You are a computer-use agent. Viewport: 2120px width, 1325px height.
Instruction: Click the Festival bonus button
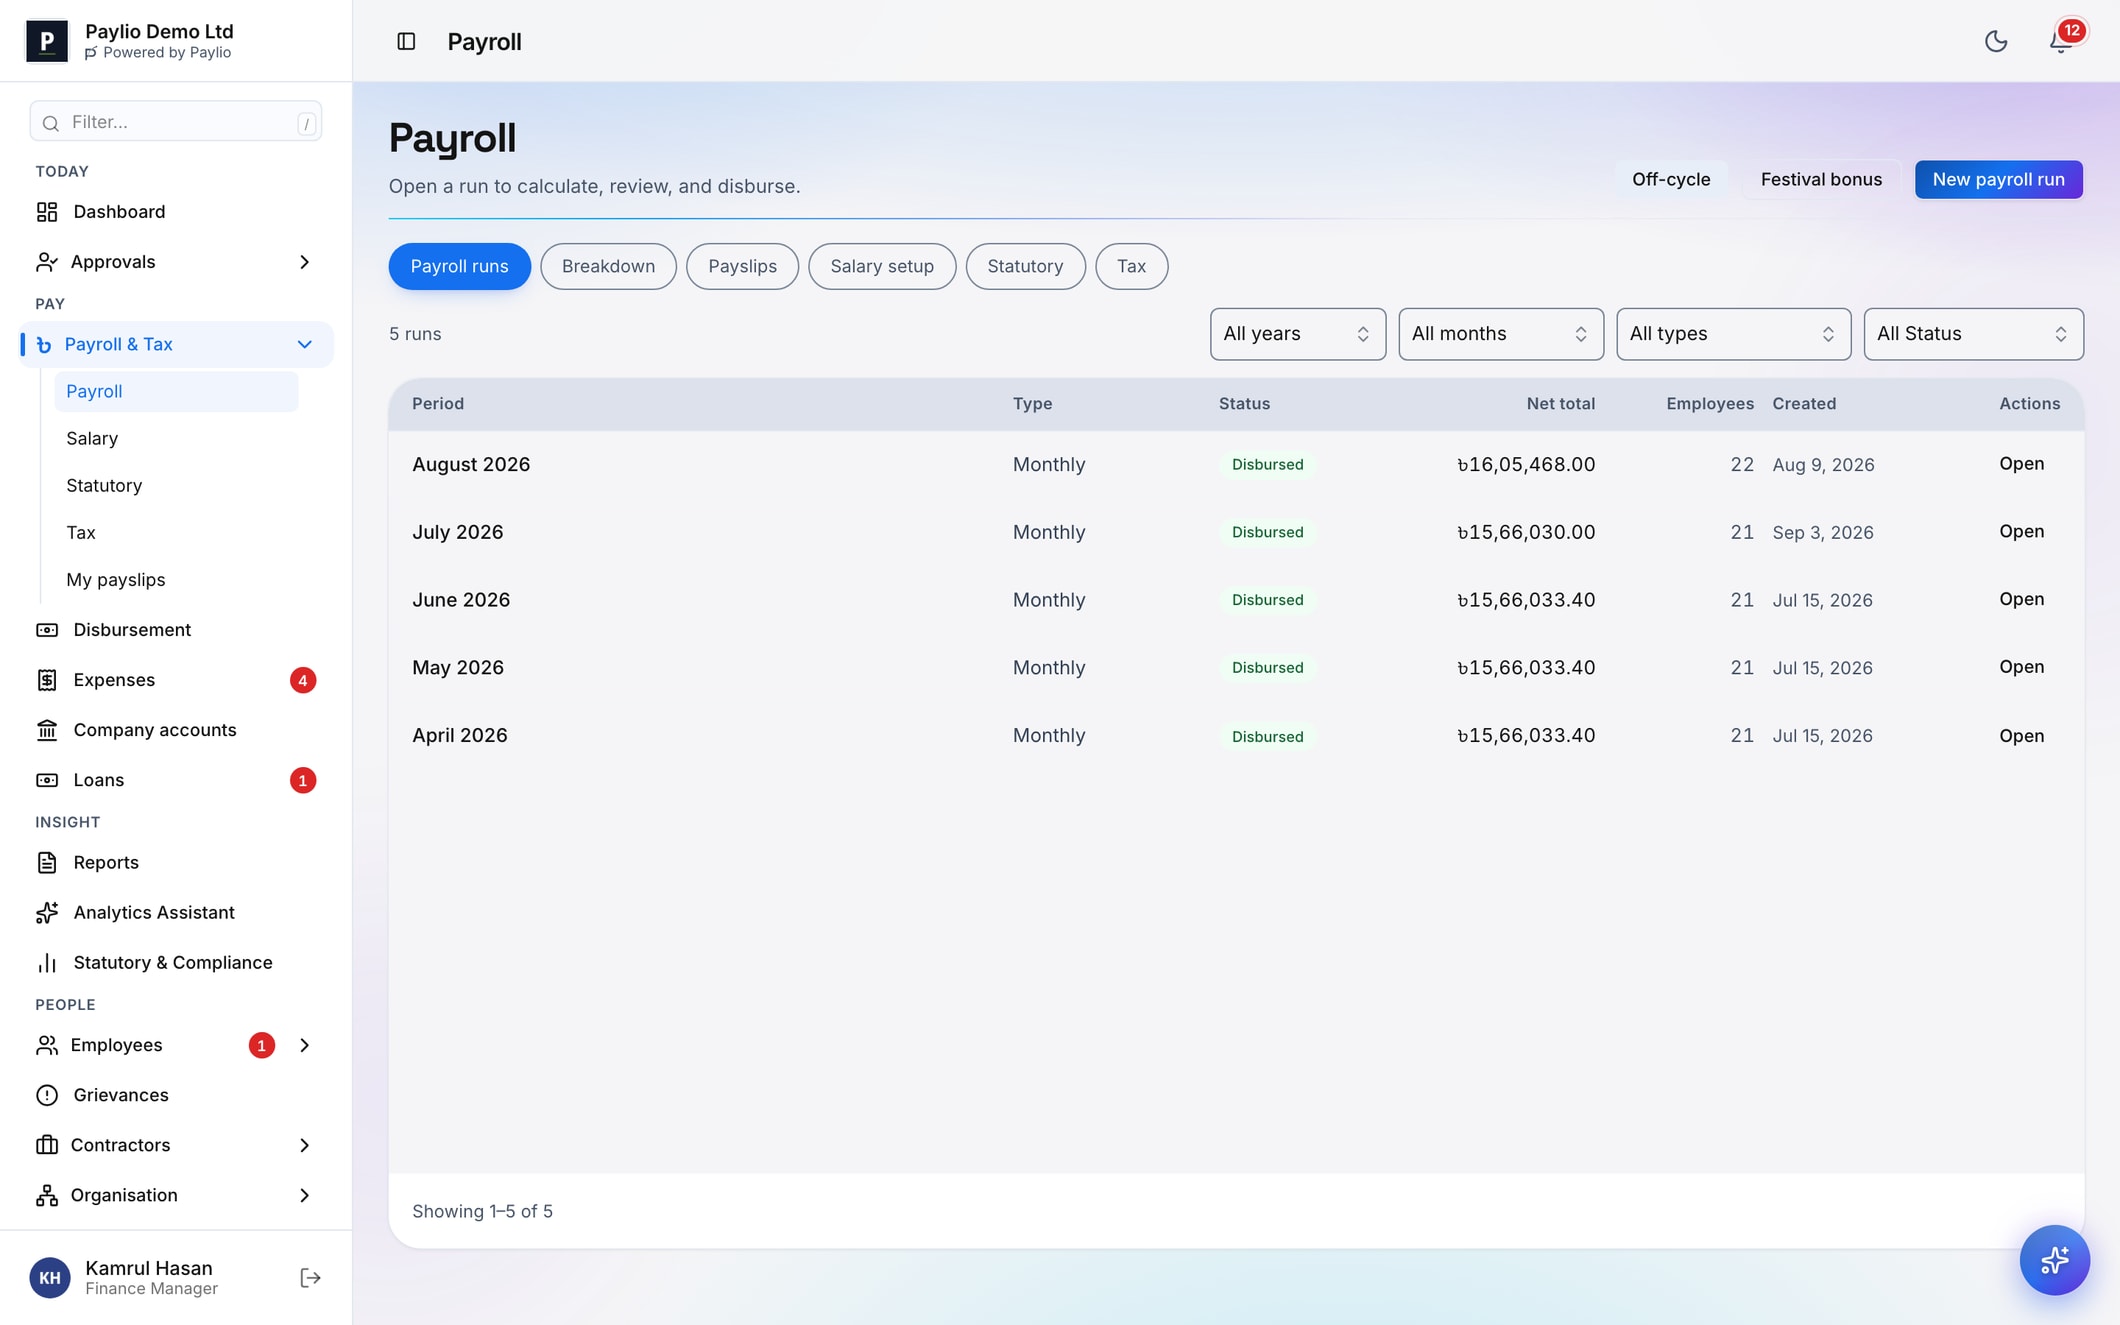click(1821, 179)
